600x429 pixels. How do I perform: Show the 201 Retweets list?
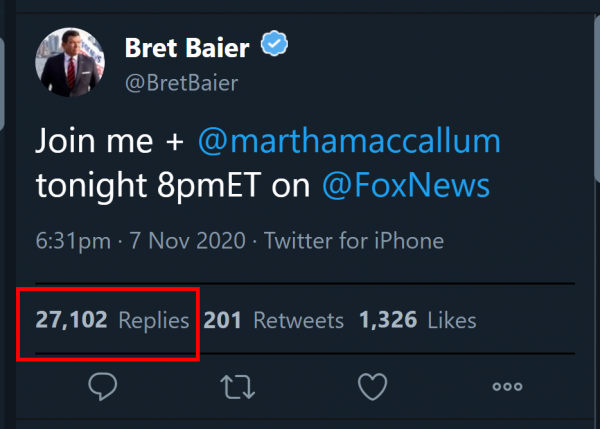(273, 321)
